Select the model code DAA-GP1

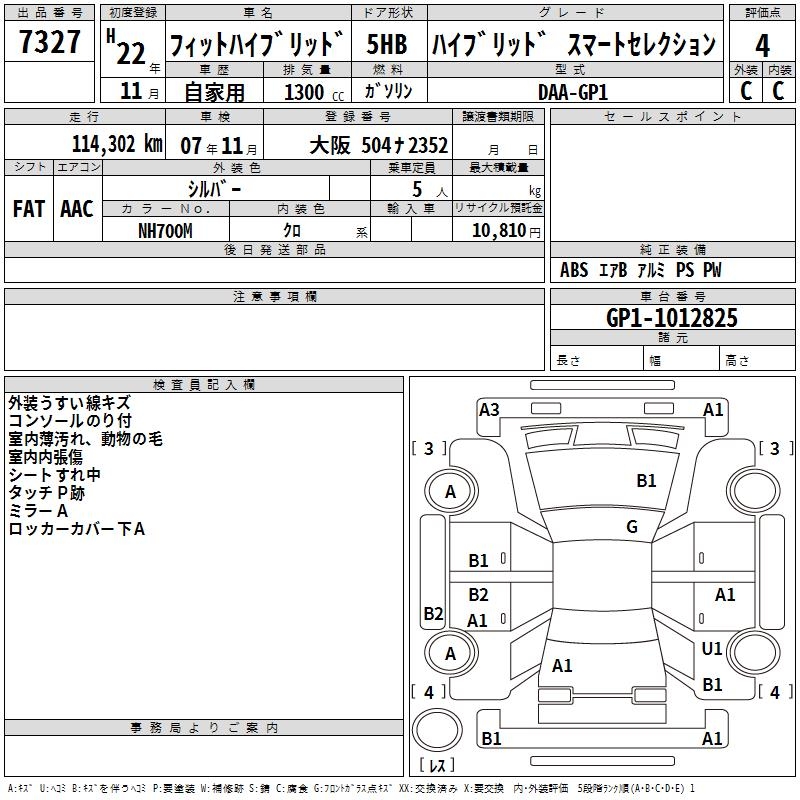(573, 92)
